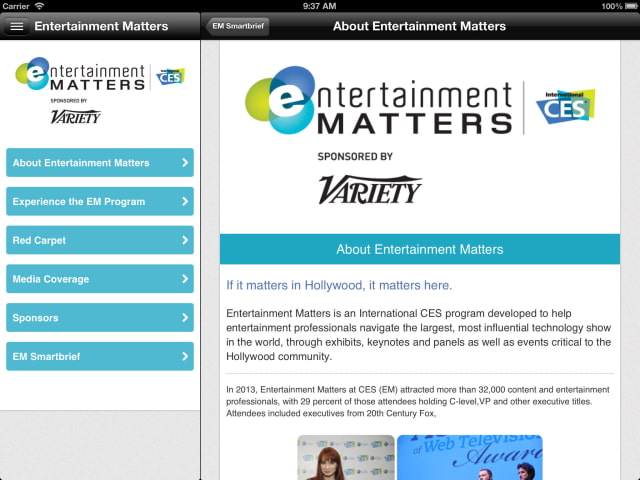Open About Entertainment Matters menu item
Viewport: 640px width, 480px height.
tap(100, 162)
